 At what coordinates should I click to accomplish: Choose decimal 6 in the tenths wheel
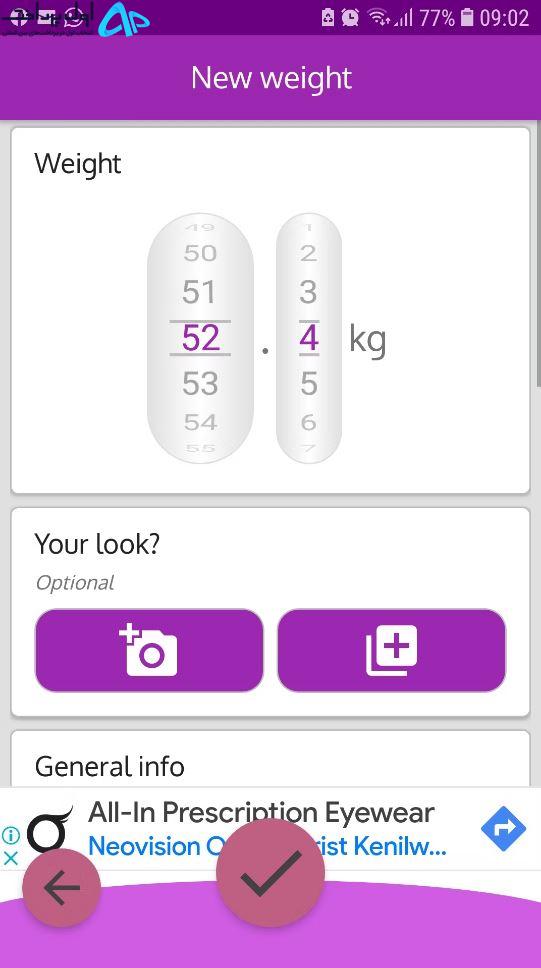tap(308, 422)
